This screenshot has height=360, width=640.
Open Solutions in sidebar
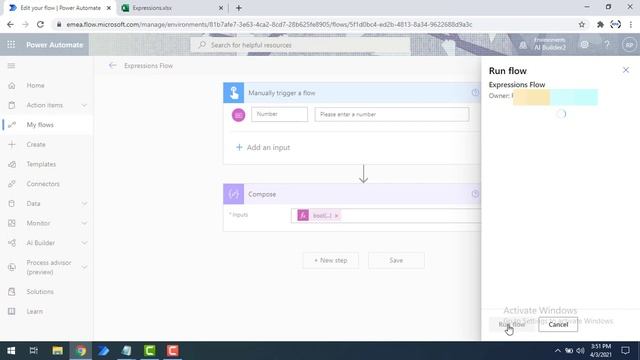pos(40,292)
